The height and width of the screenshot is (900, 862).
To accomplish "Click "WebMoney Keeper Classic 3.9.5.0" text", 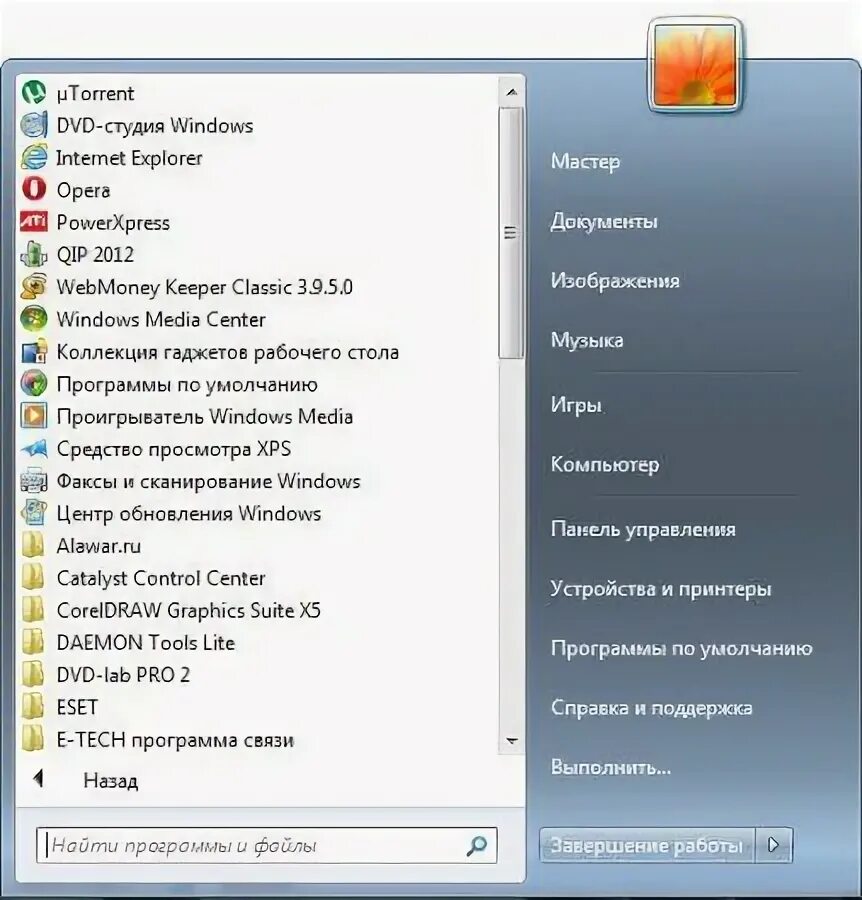I will [204, 287].
